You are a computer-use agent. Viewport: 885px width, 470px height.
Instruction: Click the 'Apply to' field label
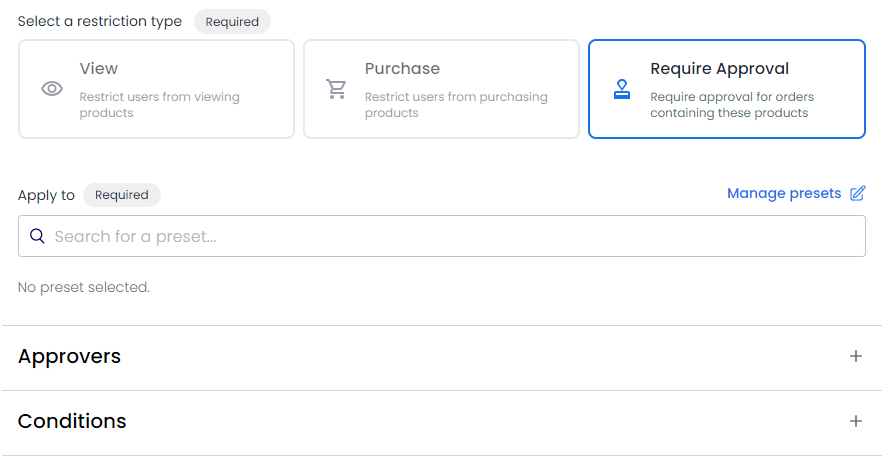(x=46, y=196)
